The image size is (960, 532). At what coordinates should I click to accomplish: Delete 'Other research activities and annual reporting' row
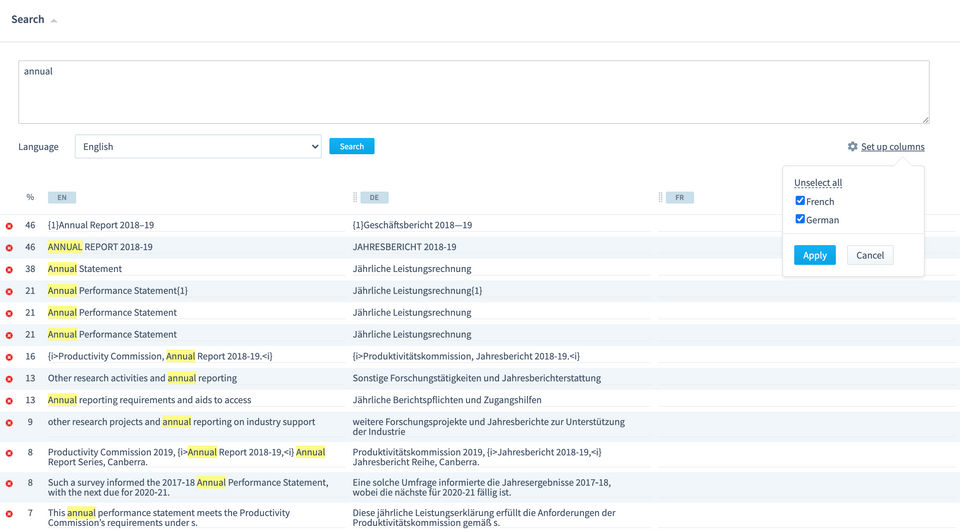click(9, 379)
